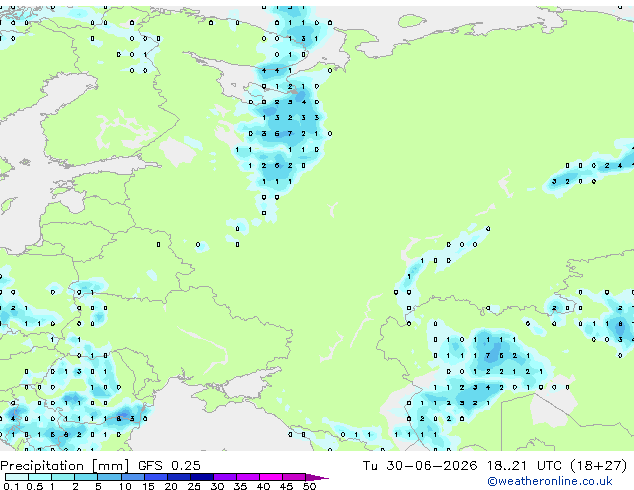Click the date 'Tu 30-06-2026'
The width and height of the screenshot is (634, 490).
click(420, 466)
